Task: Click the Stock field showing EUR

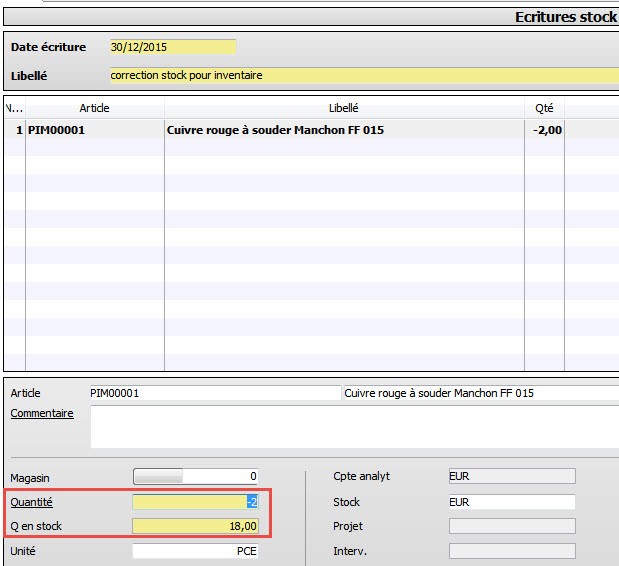Action: tap(511, 502)
